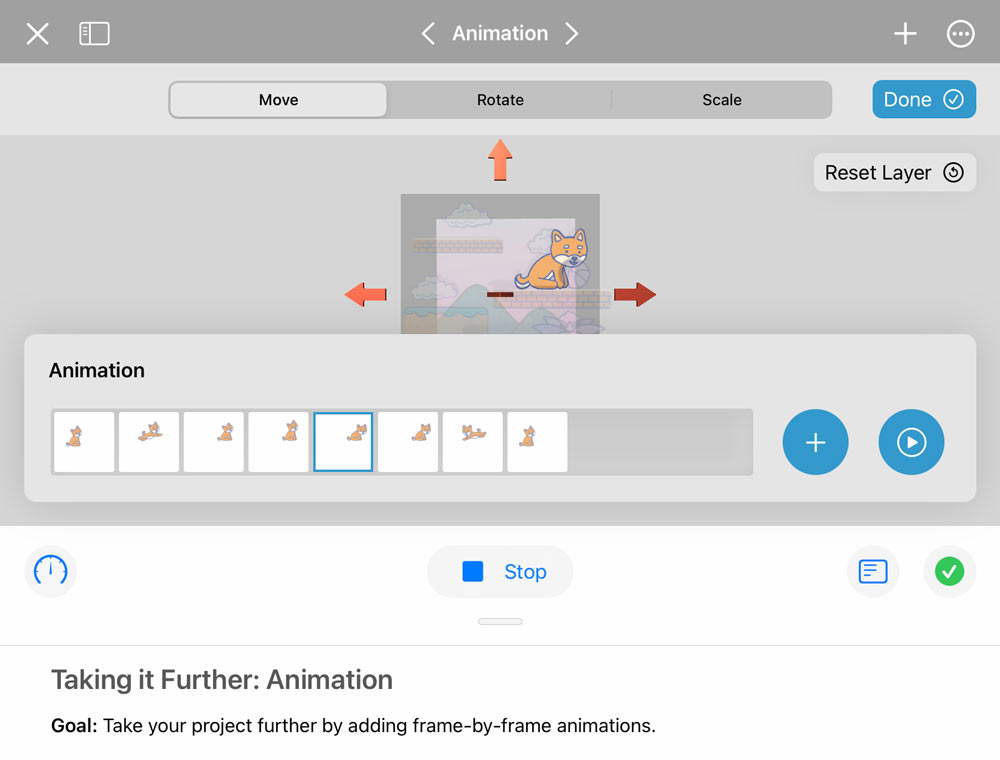Stop the running code
Viewport: 1000px width, 760px height.
tap(500, 572)
